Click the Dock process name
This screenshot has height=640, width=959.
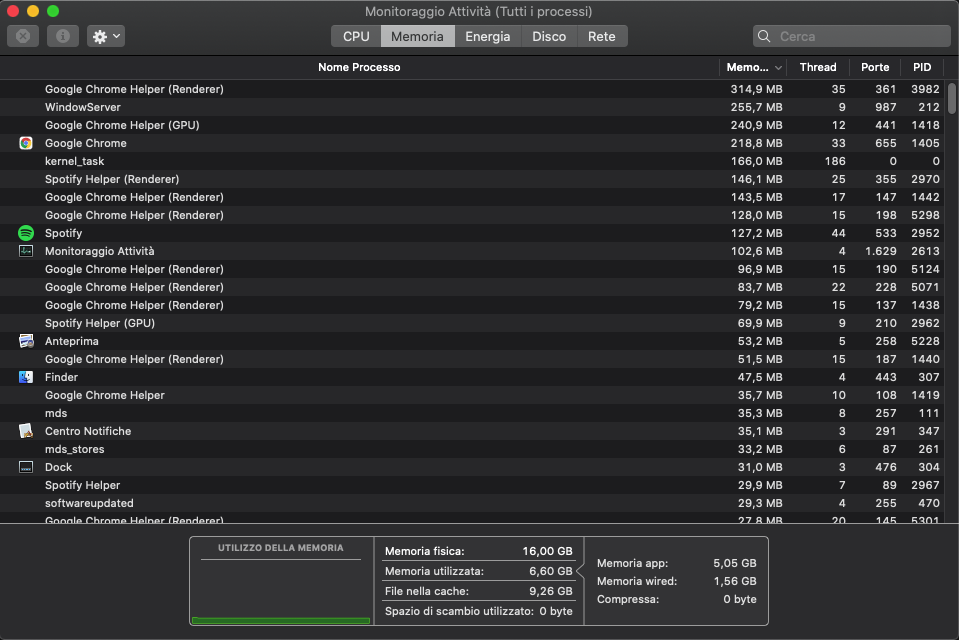coord(59,467)
